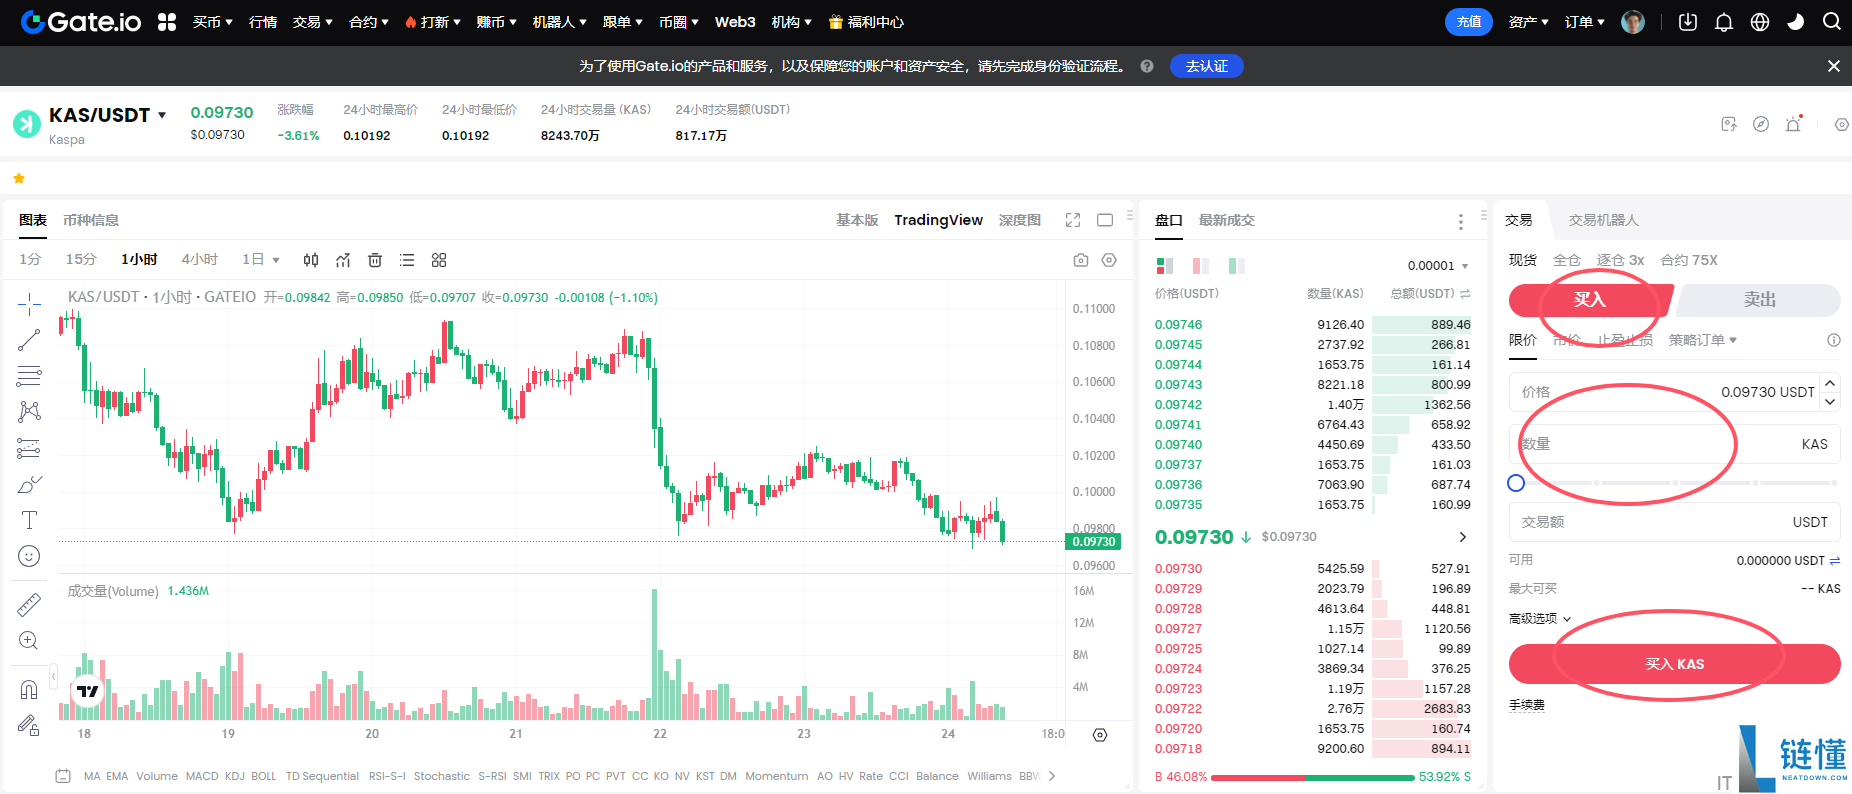Screen dimensions: 1852x794
Task: Expand the 资产 dropdown
Action: tap(1528, 22)
